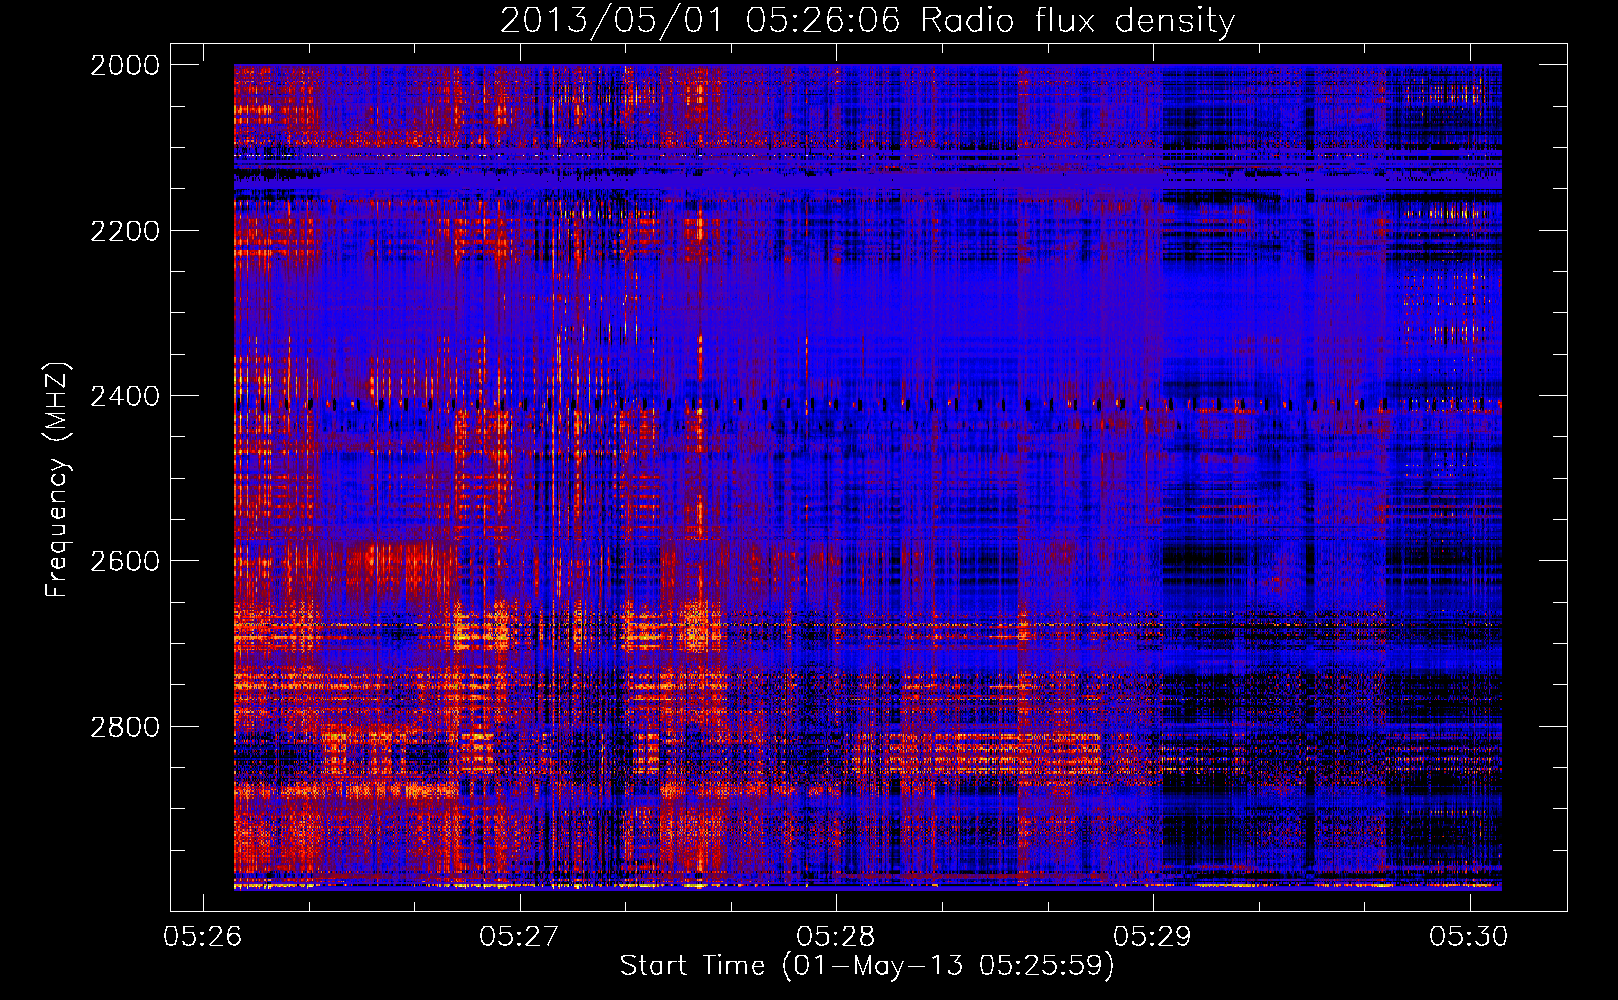Click the 05:30 time tick label

point(1469,936)
